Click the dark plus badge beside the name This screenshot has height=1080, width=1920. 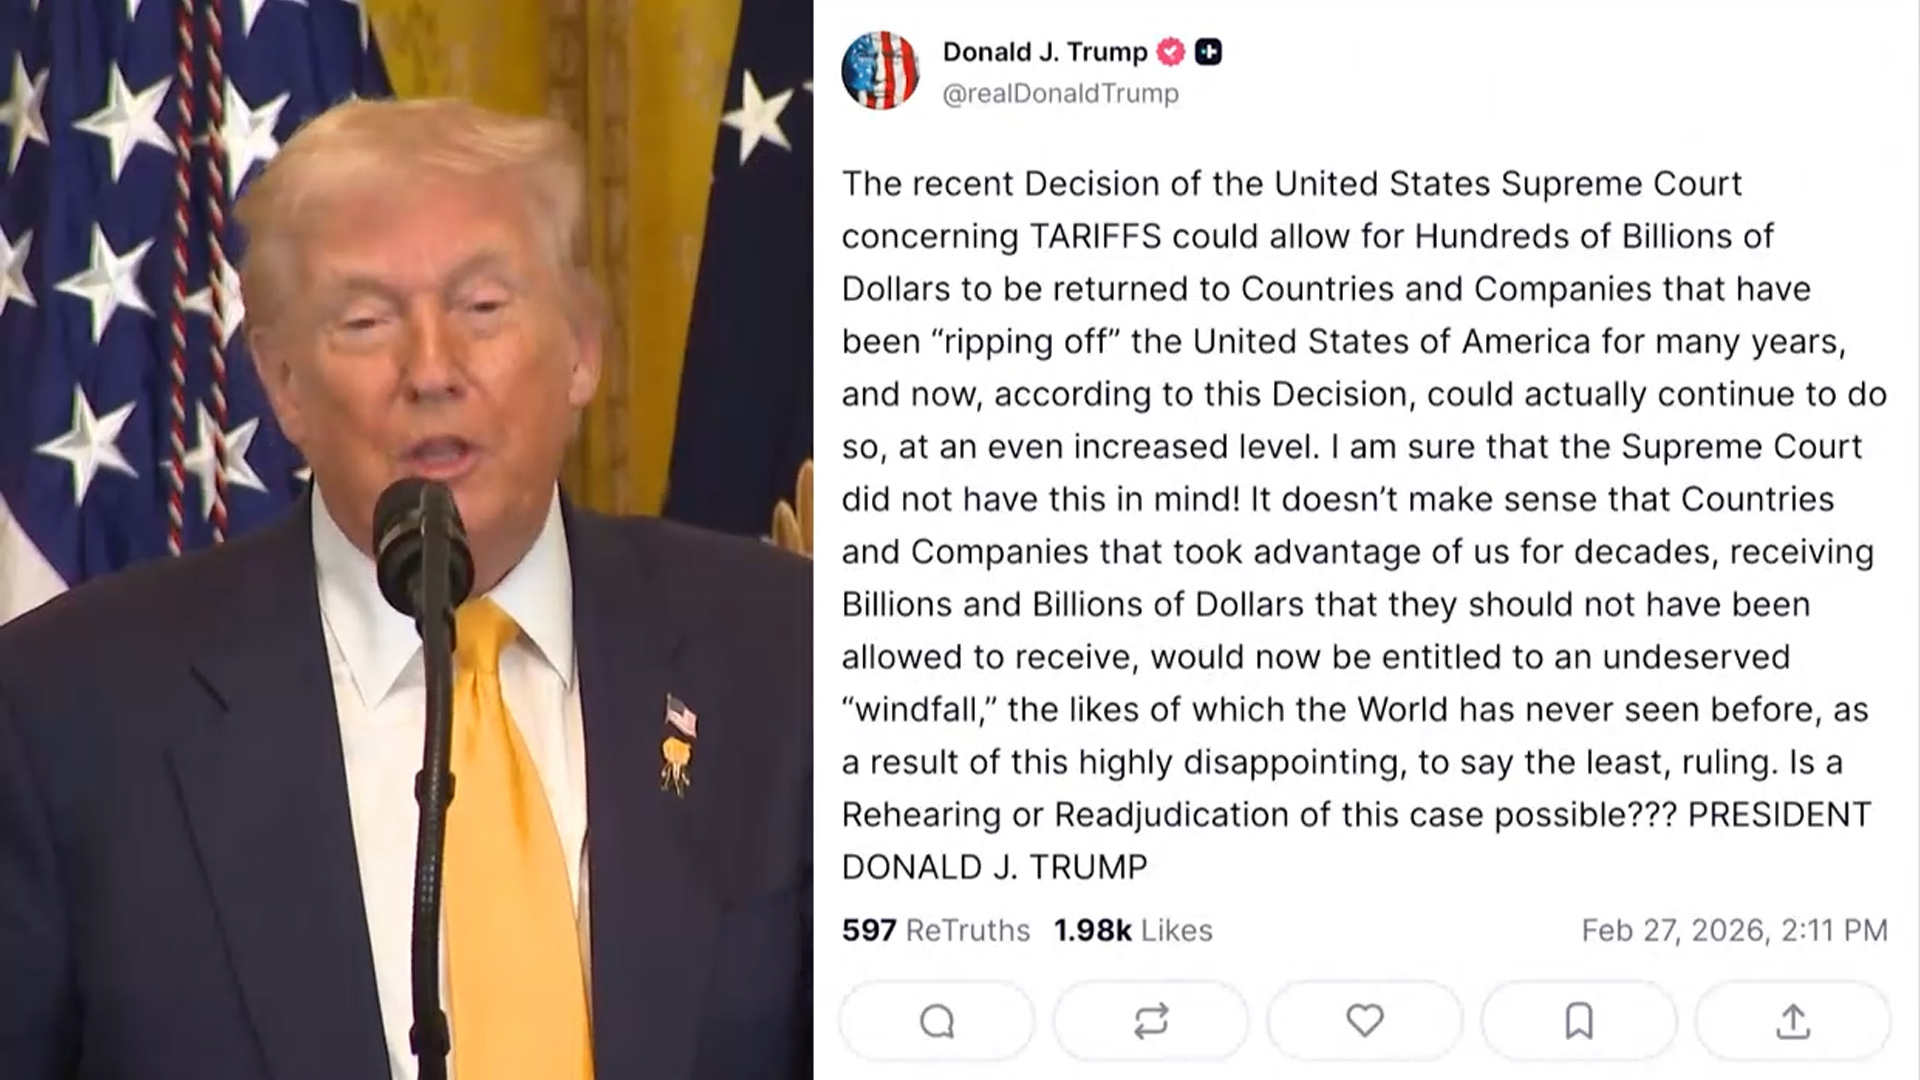point(1208,52)
